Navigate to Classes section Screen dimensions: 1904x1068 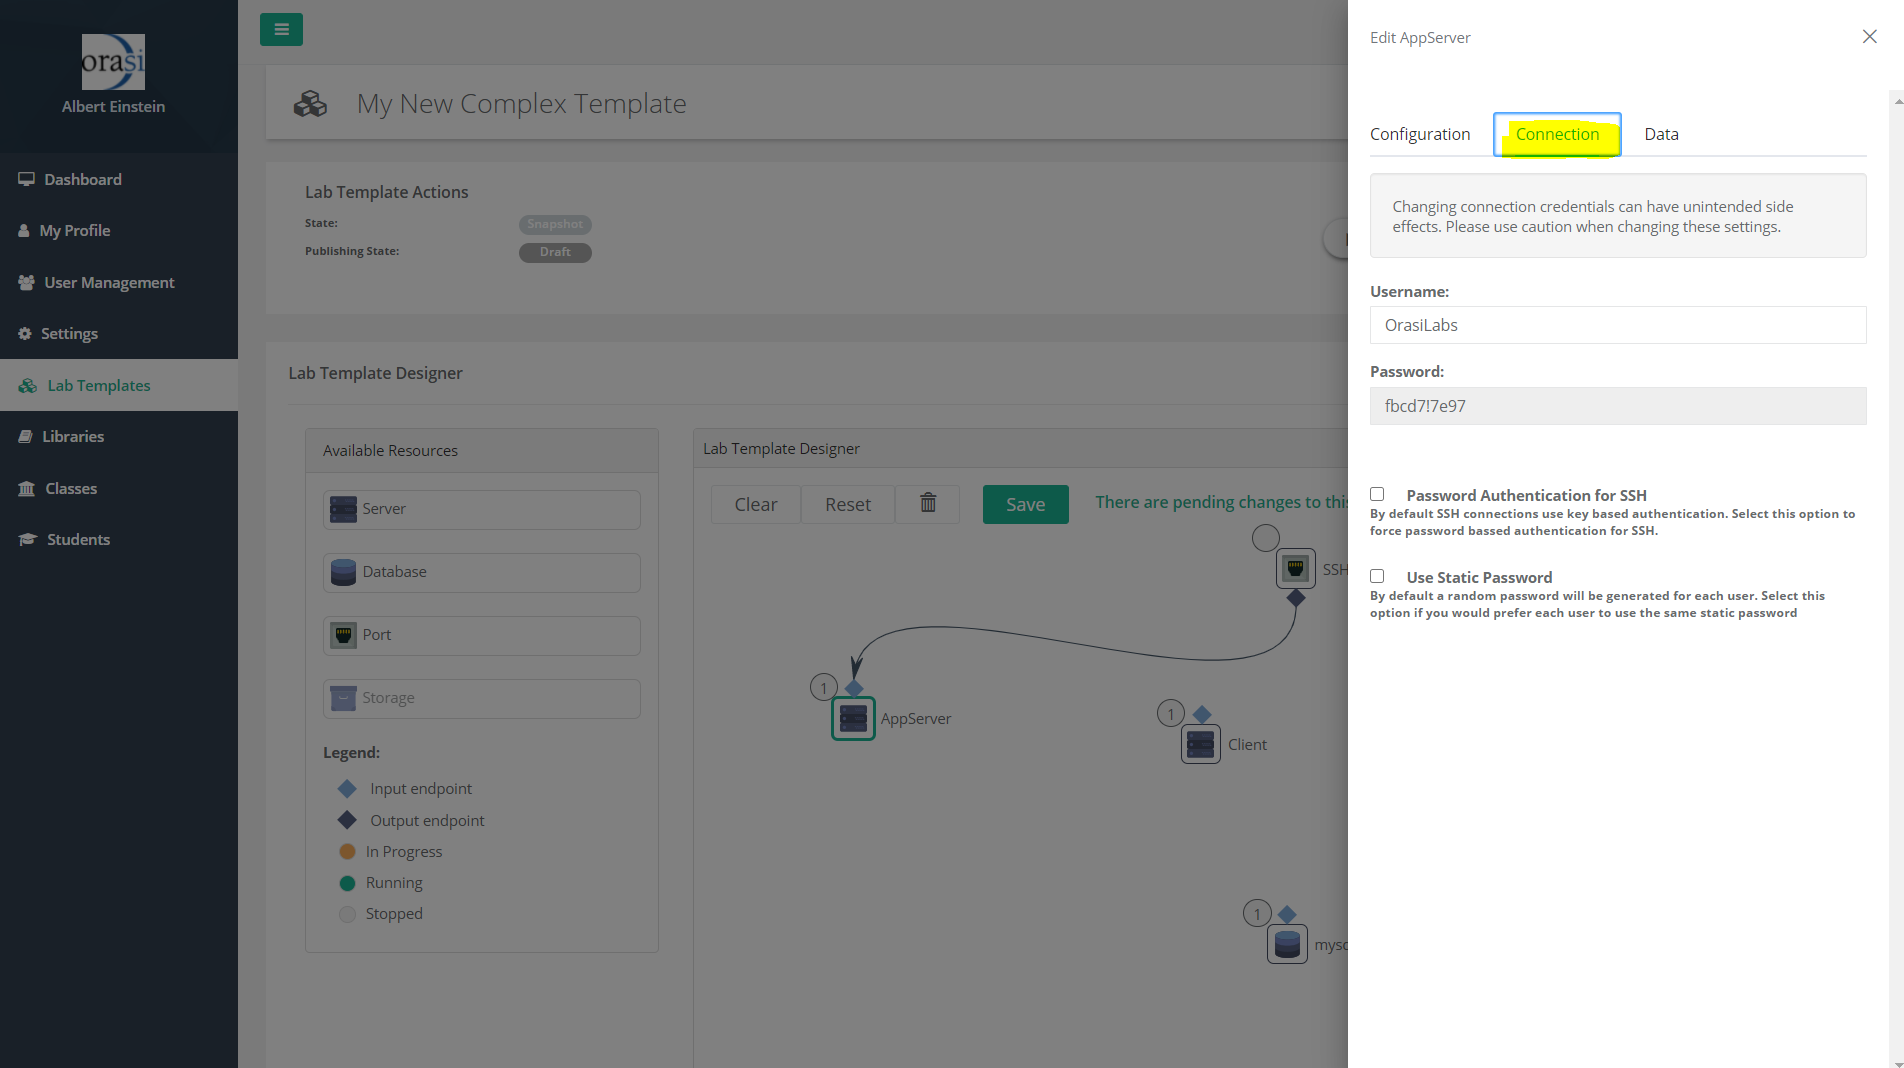119,488
